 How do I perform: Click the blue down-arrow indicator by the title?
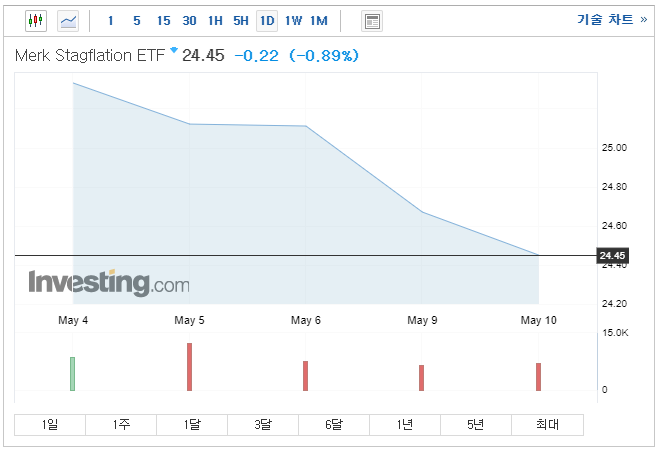pyautogui.click(x=174, y=50)
